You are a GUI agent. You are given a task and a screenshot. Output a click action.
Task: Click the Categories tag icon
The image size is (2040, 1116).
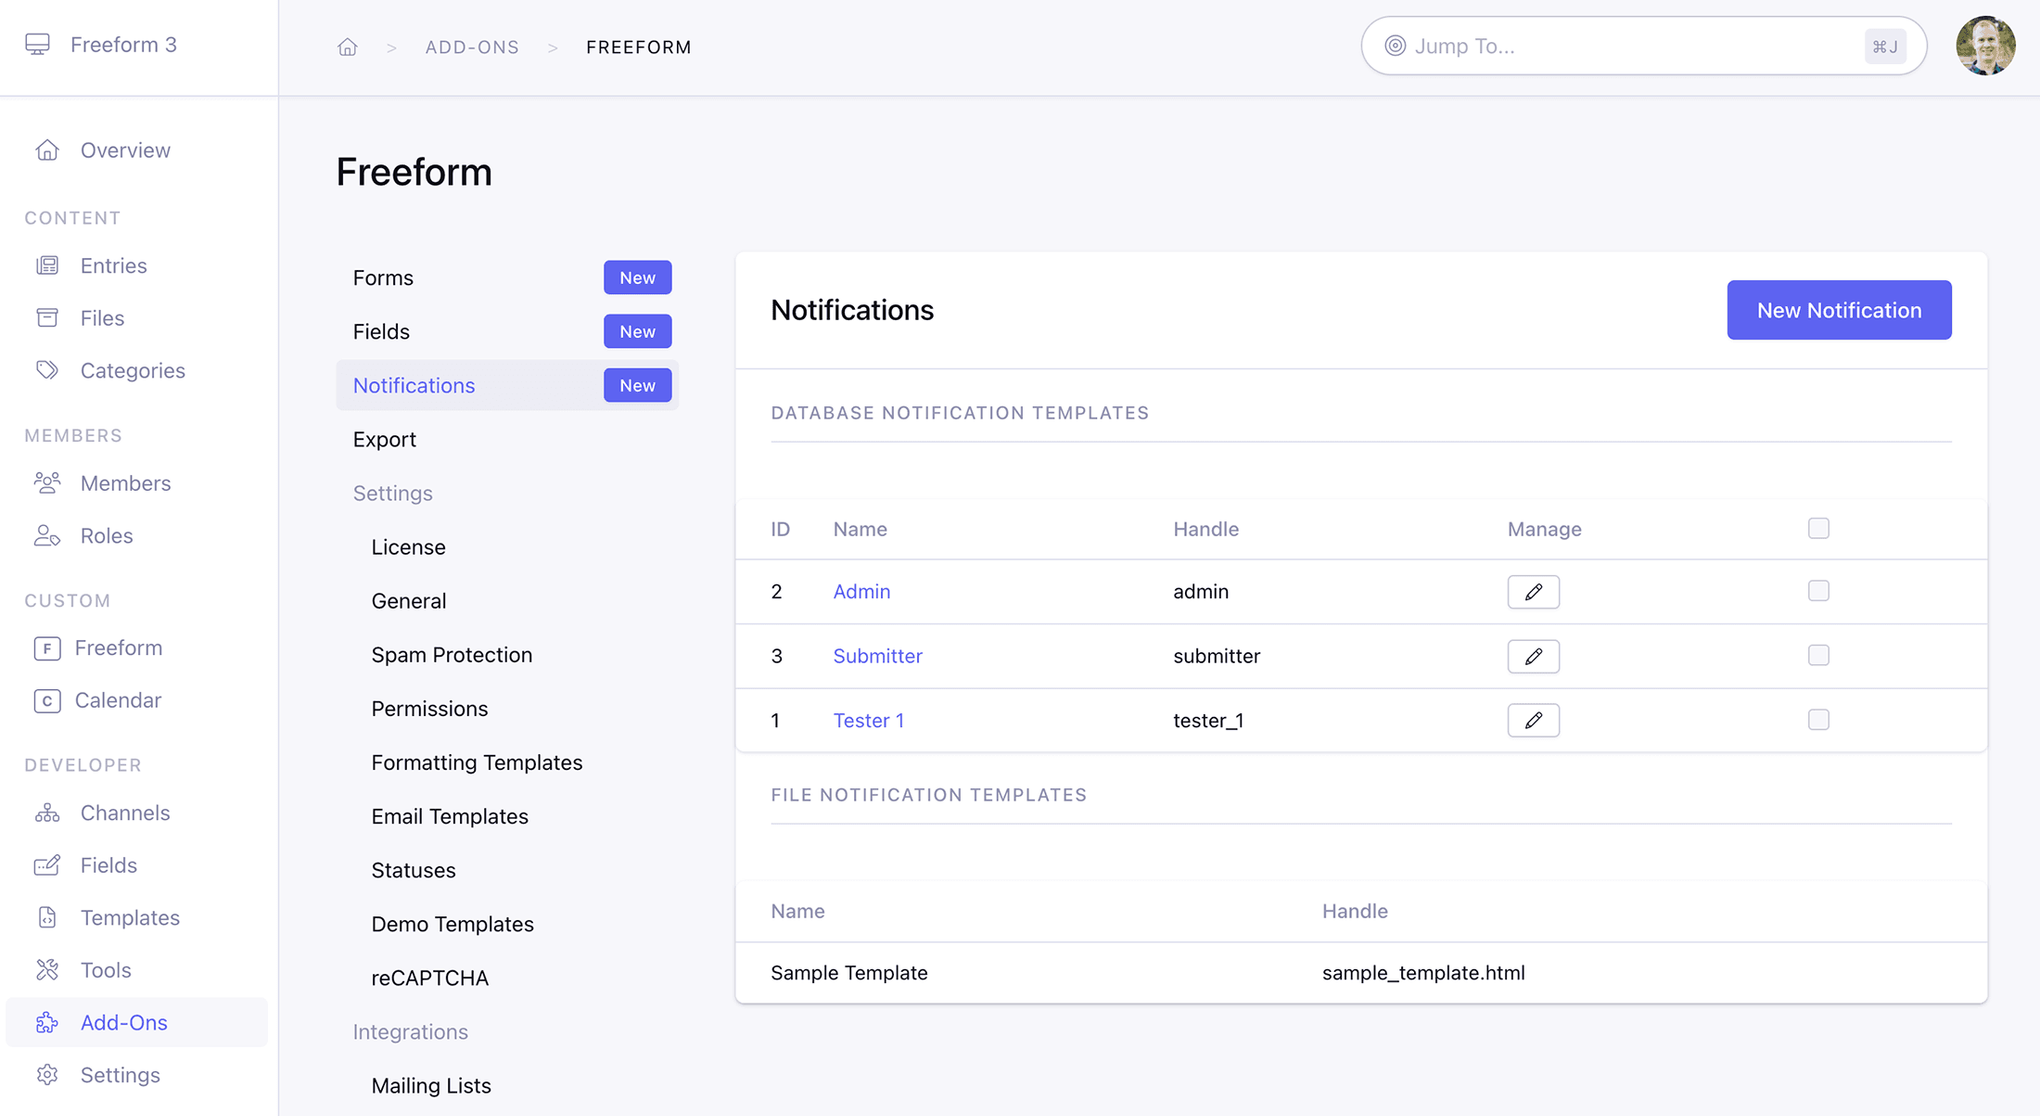click(x=48, y=369)
